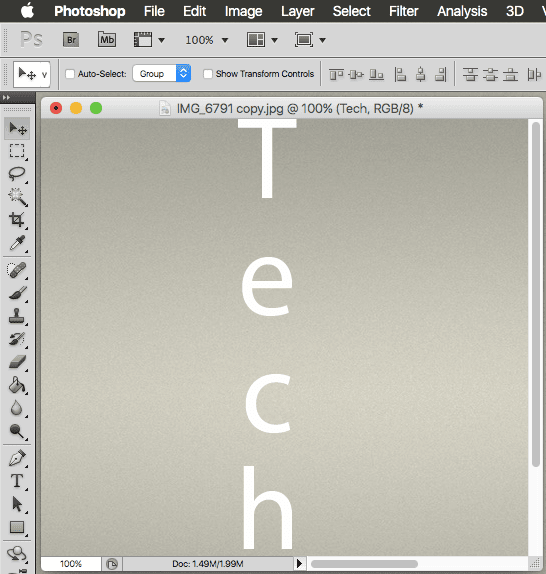This screenshot has width=546, height=574.
Task: Select the Blur tool
Action: click(17, 408)
